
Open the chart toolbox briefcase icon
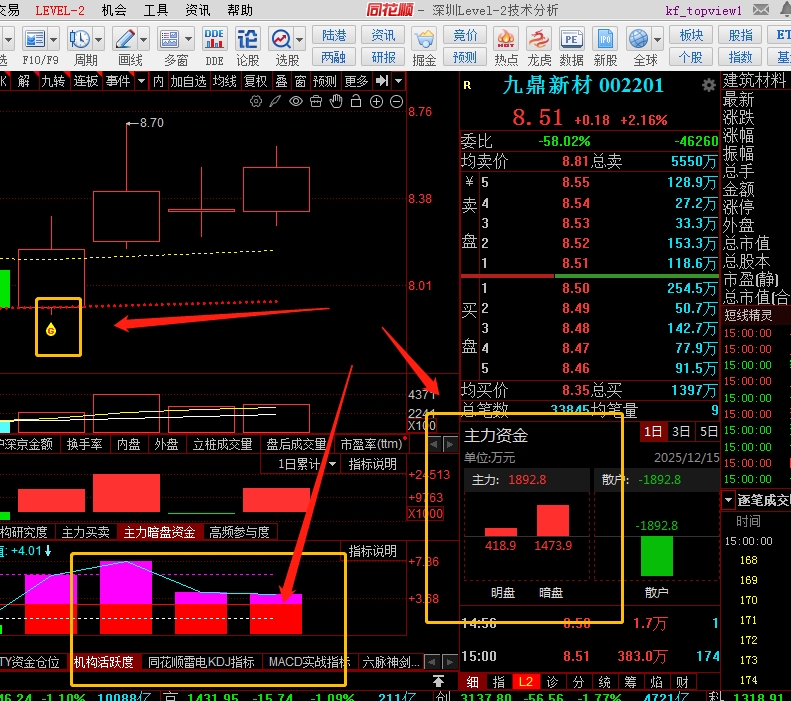[x=316, y=101]
